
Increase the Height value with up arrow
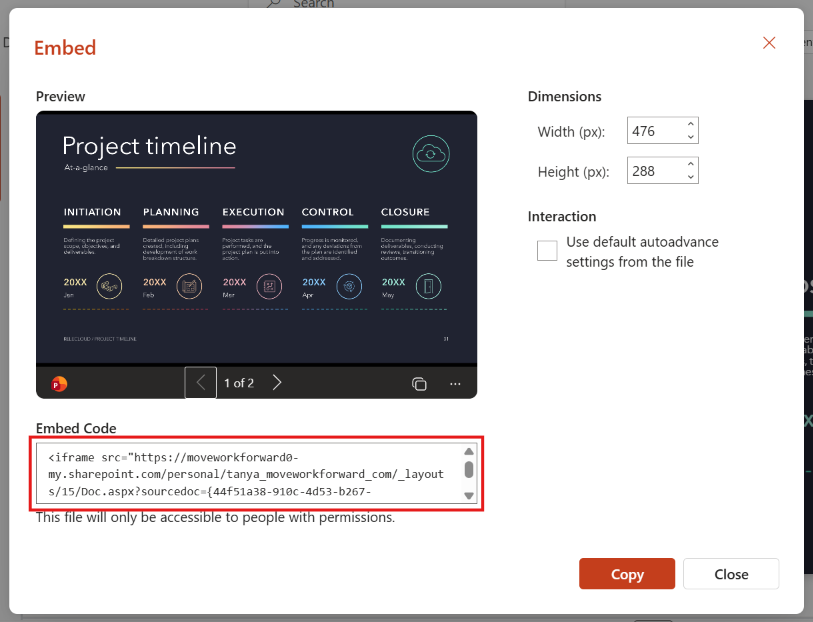(x=691, y=164)
